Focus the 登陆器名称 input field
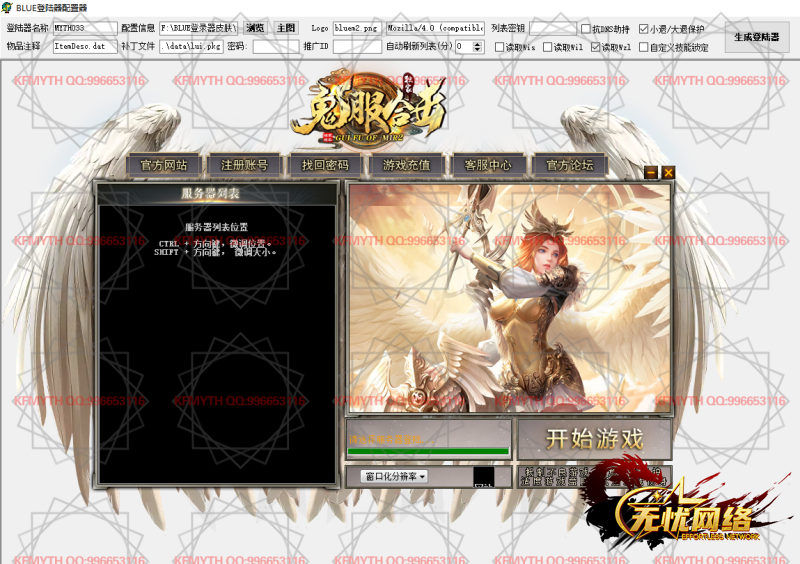Viewport: 800px width, 564px height. [85, 28]
